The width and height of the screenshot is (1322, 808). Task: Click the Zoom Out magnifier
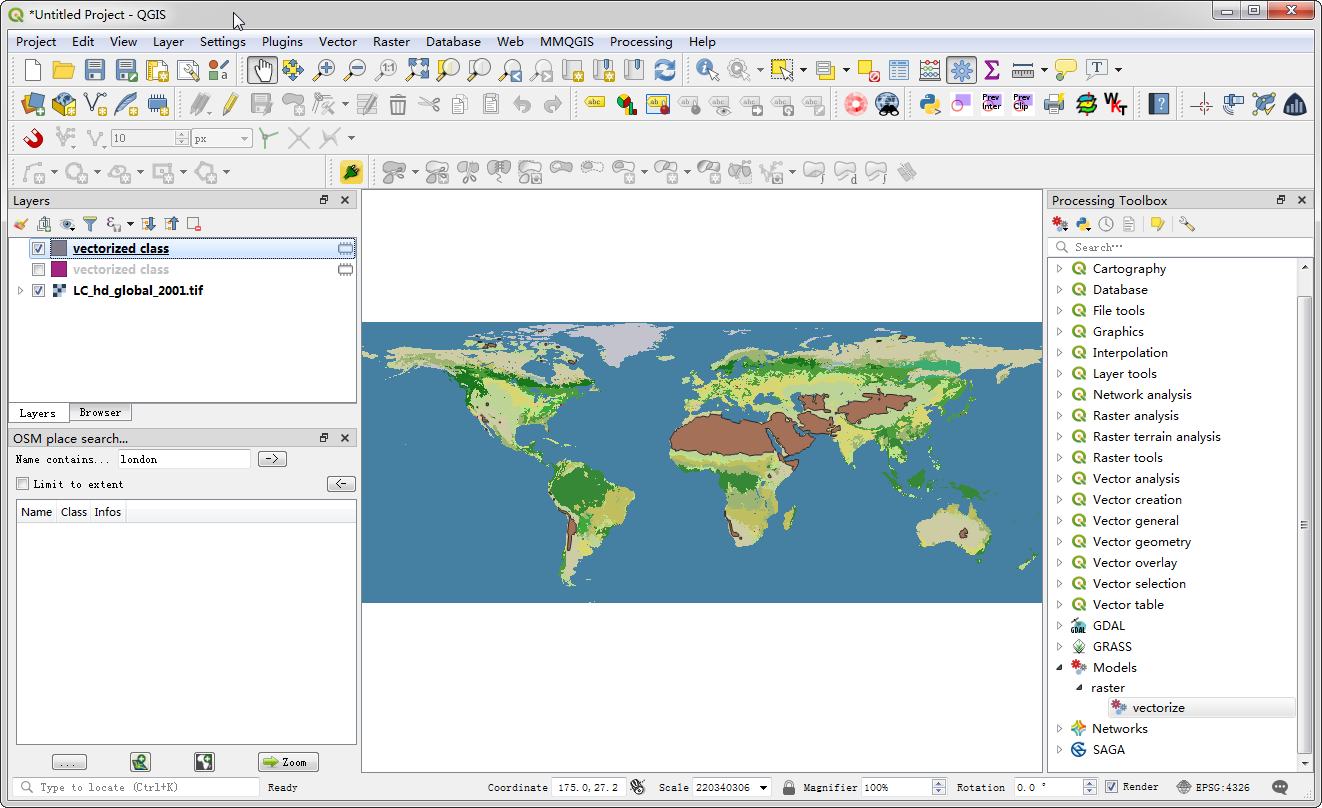355,70
